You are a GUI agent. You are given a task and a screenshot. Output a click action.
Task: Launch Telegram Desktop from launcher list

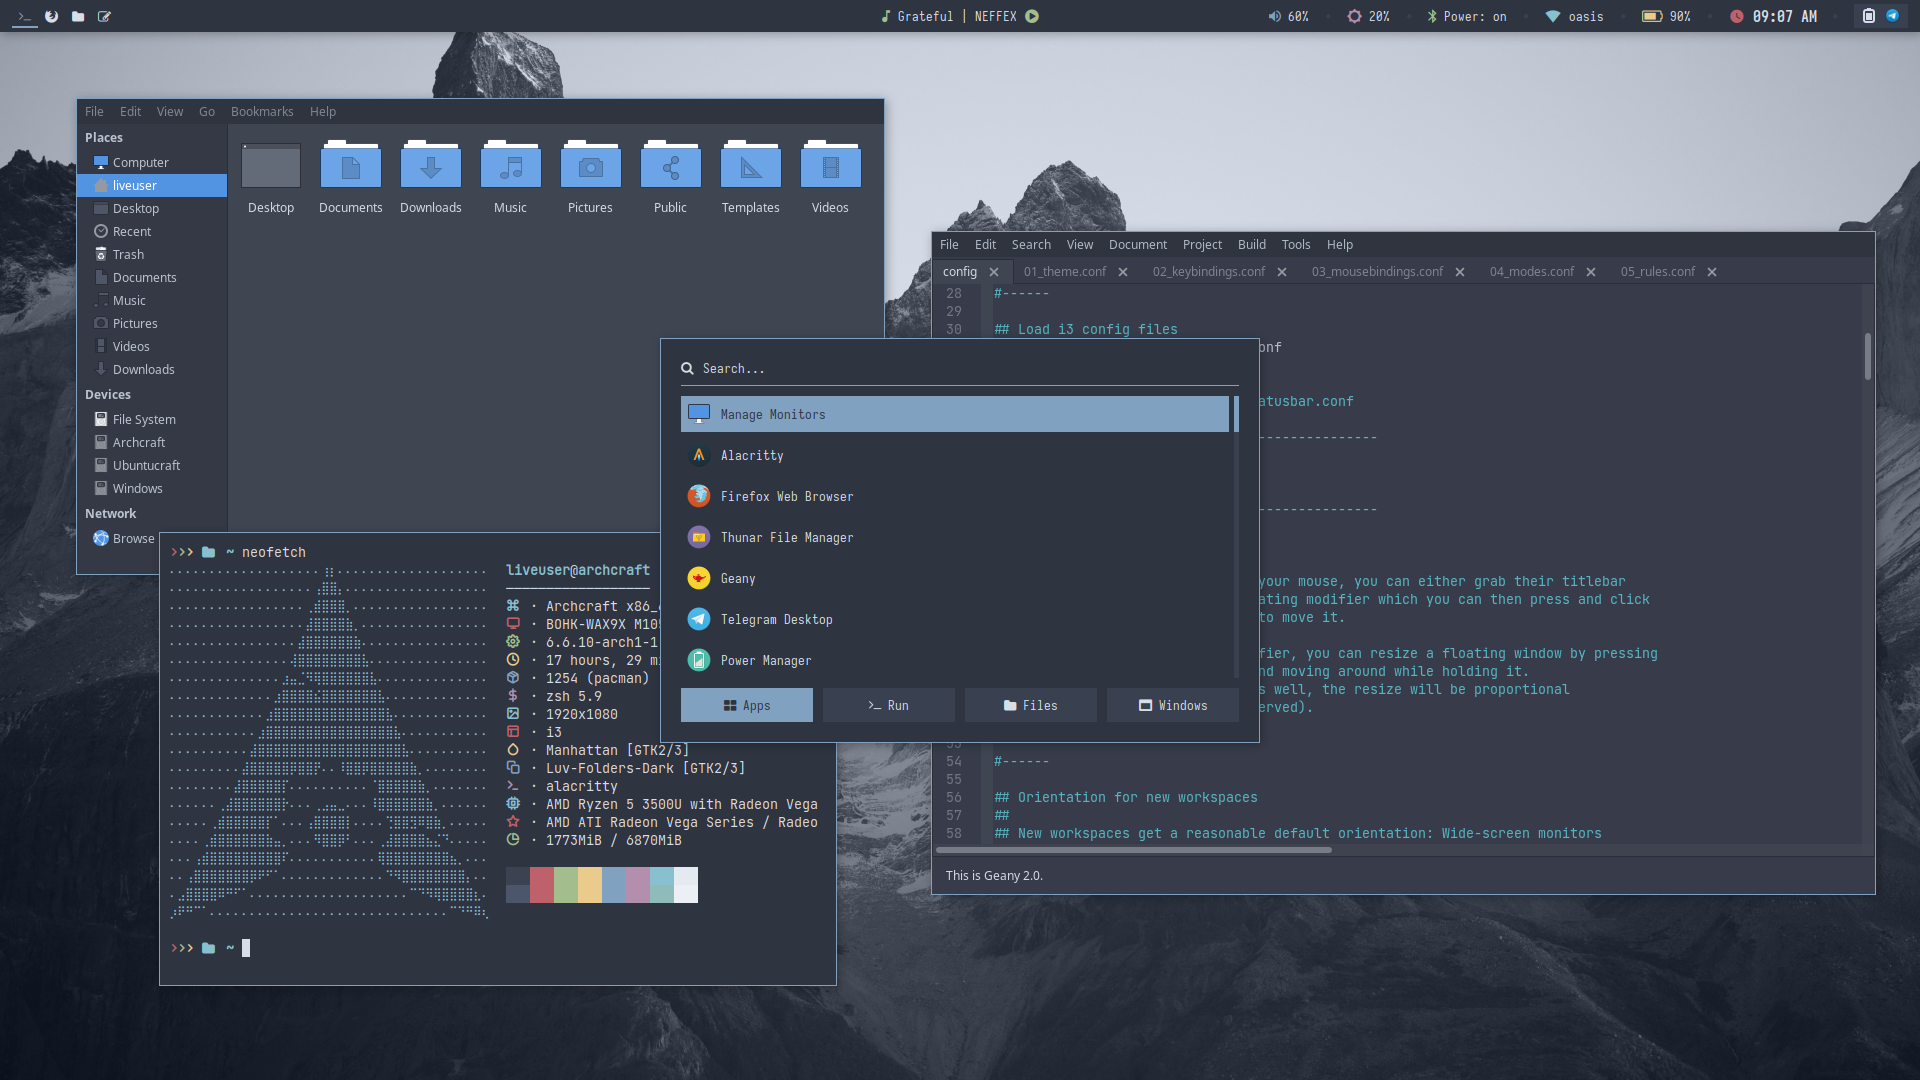pos(776,620)
